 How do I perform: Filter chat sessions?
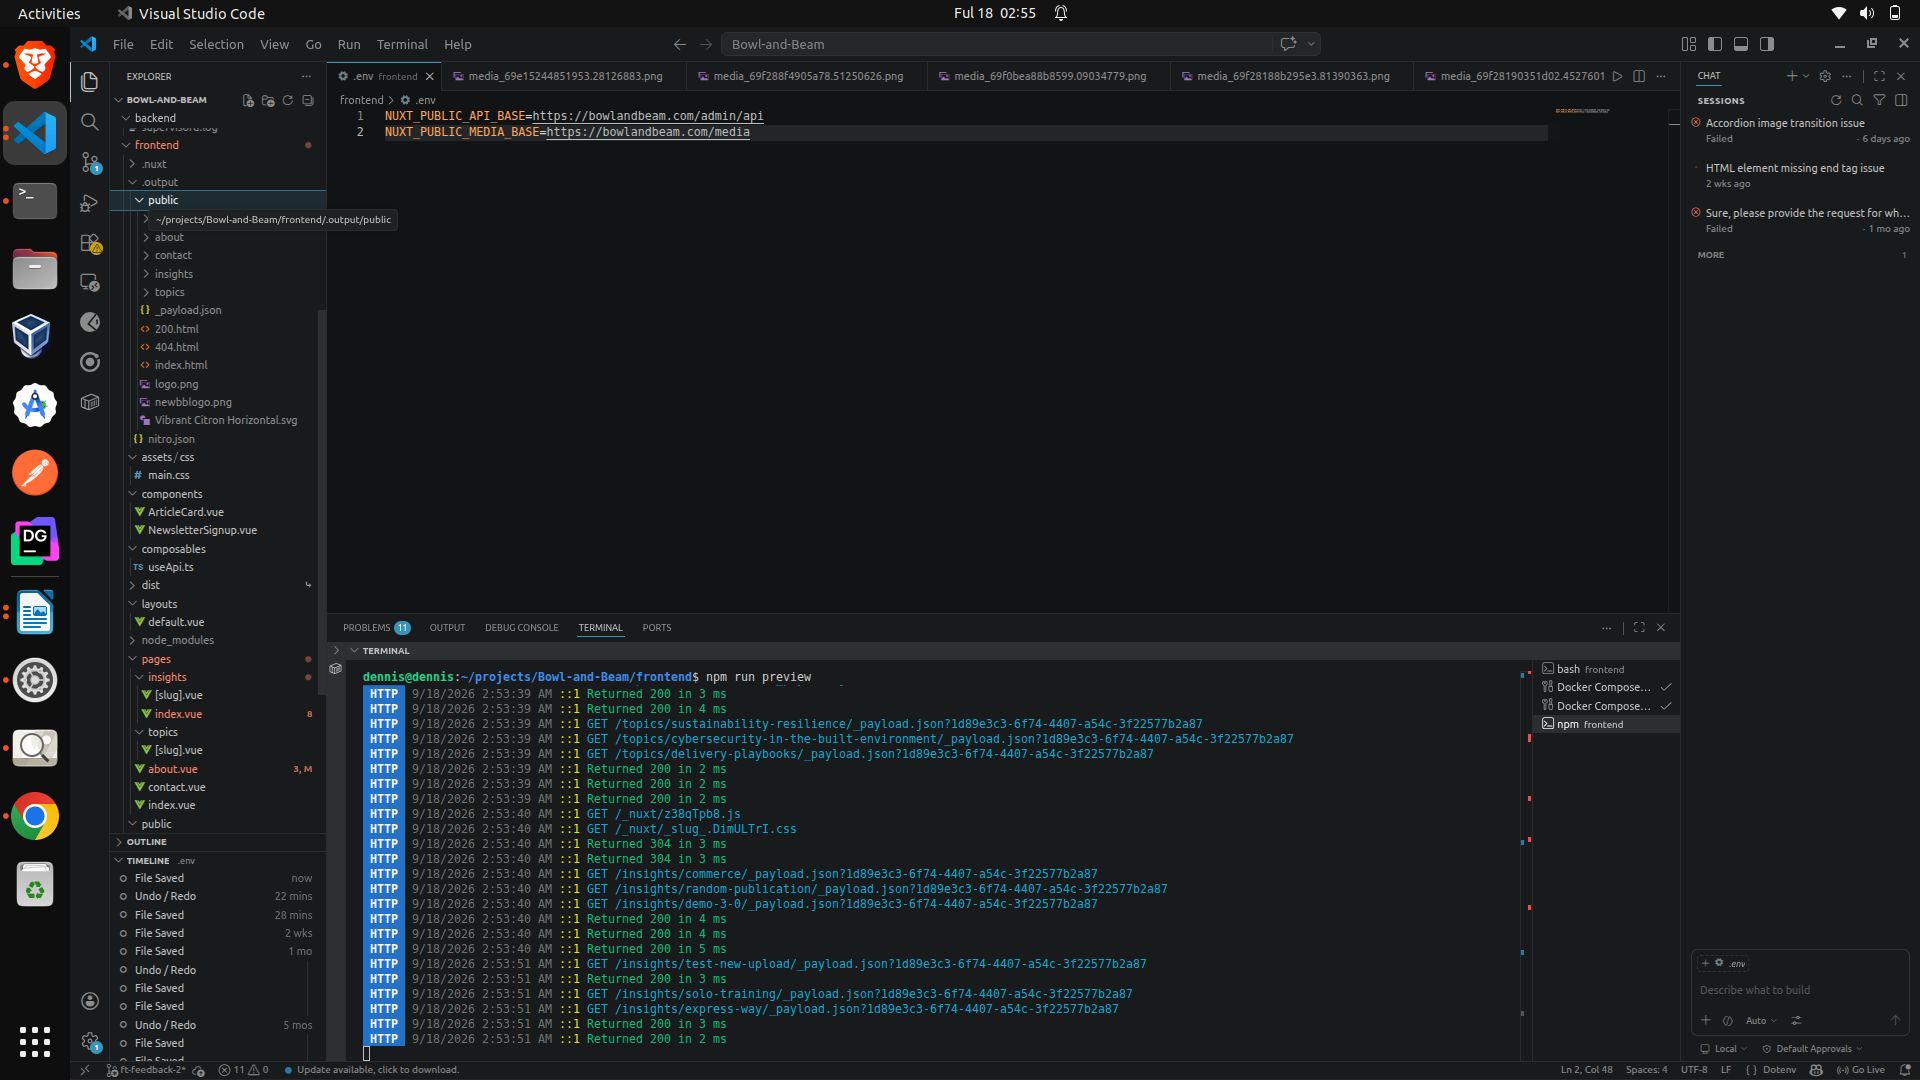pos(1879,100)
